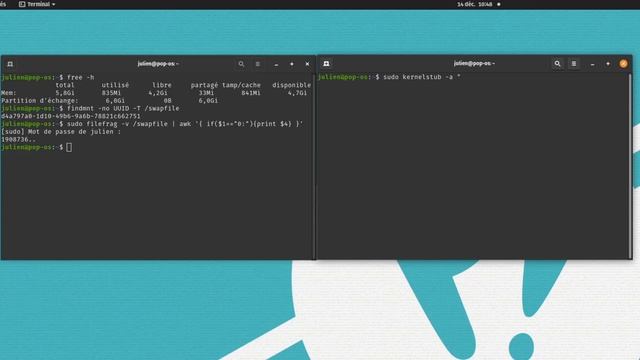
Task: Click the 'utilisé' column header
Action: coord(115,85)
